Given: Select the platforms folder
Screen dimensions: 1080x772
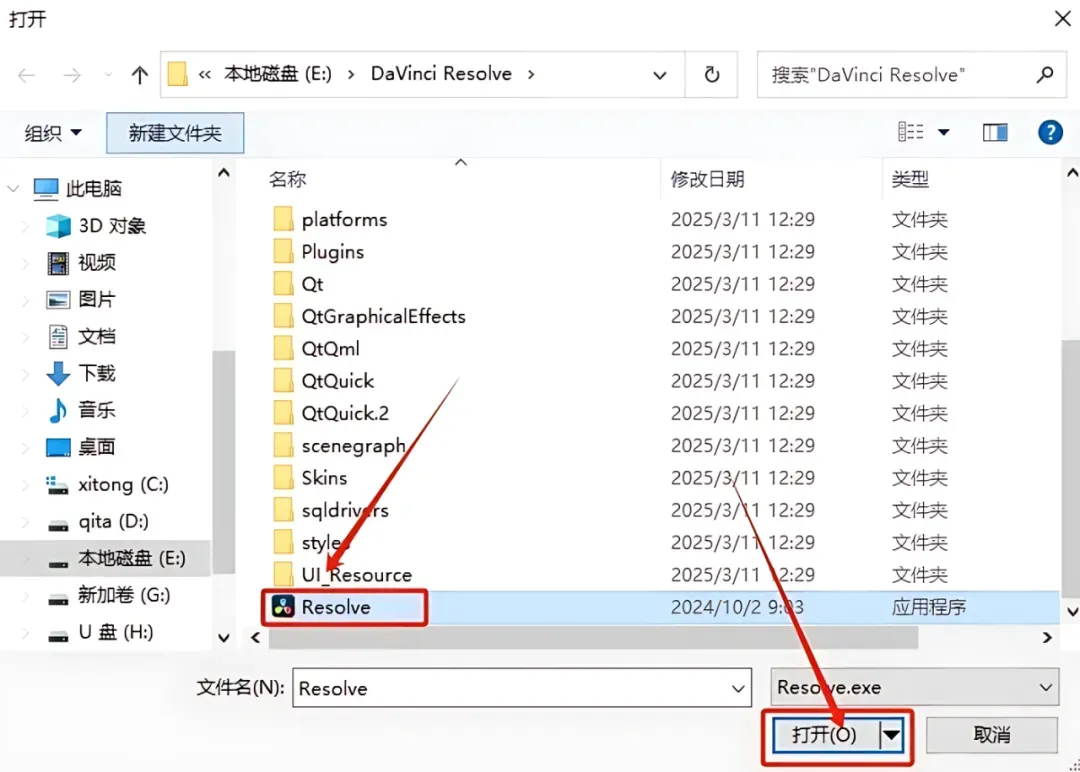Looking at the screenshot, I should pos(344,220).
